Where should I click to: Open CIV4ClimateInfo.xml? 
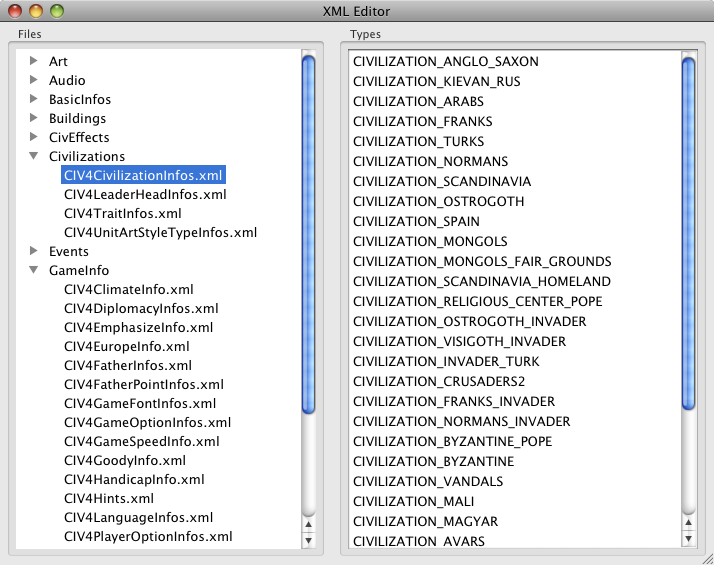pyautogui.click(x=128, y=290)
